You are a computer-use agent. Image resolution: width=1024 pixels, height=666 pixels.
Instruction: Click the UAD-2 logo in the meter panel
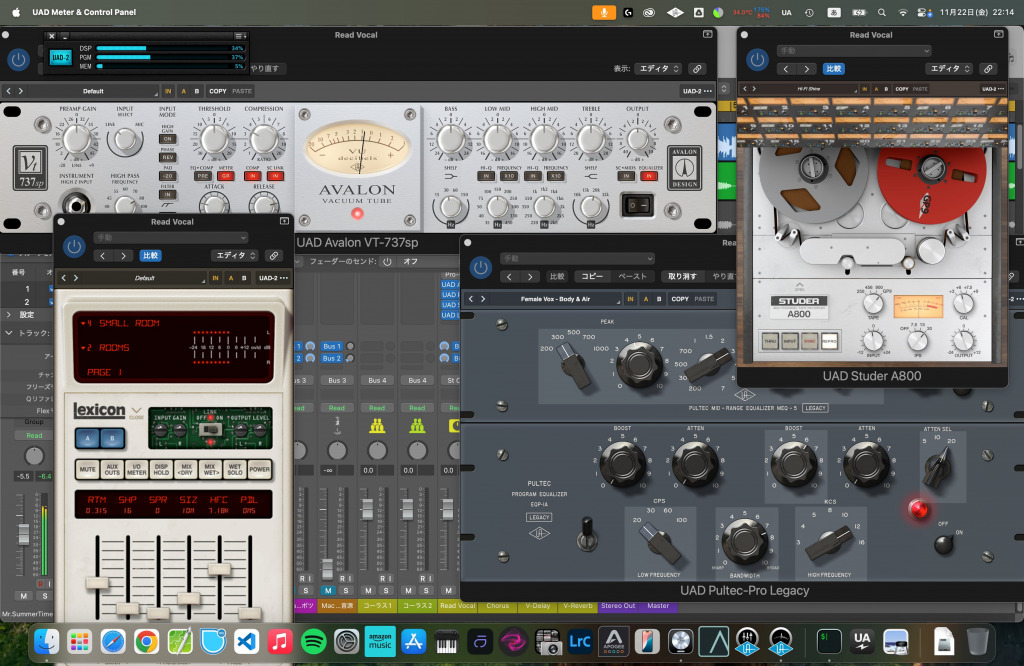[60, 58]
